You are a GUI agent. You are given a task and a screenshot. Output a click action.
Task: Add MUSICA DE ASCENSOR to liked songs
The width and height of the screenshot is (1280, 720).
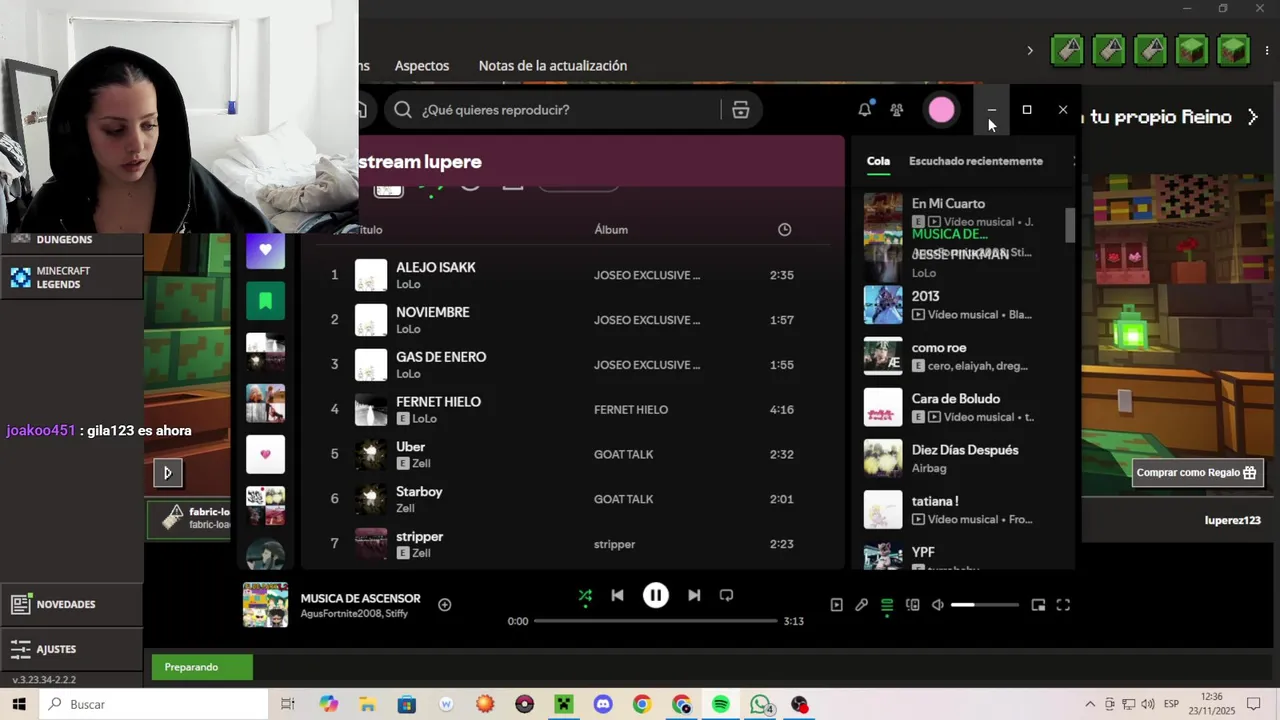coord(445,604)
